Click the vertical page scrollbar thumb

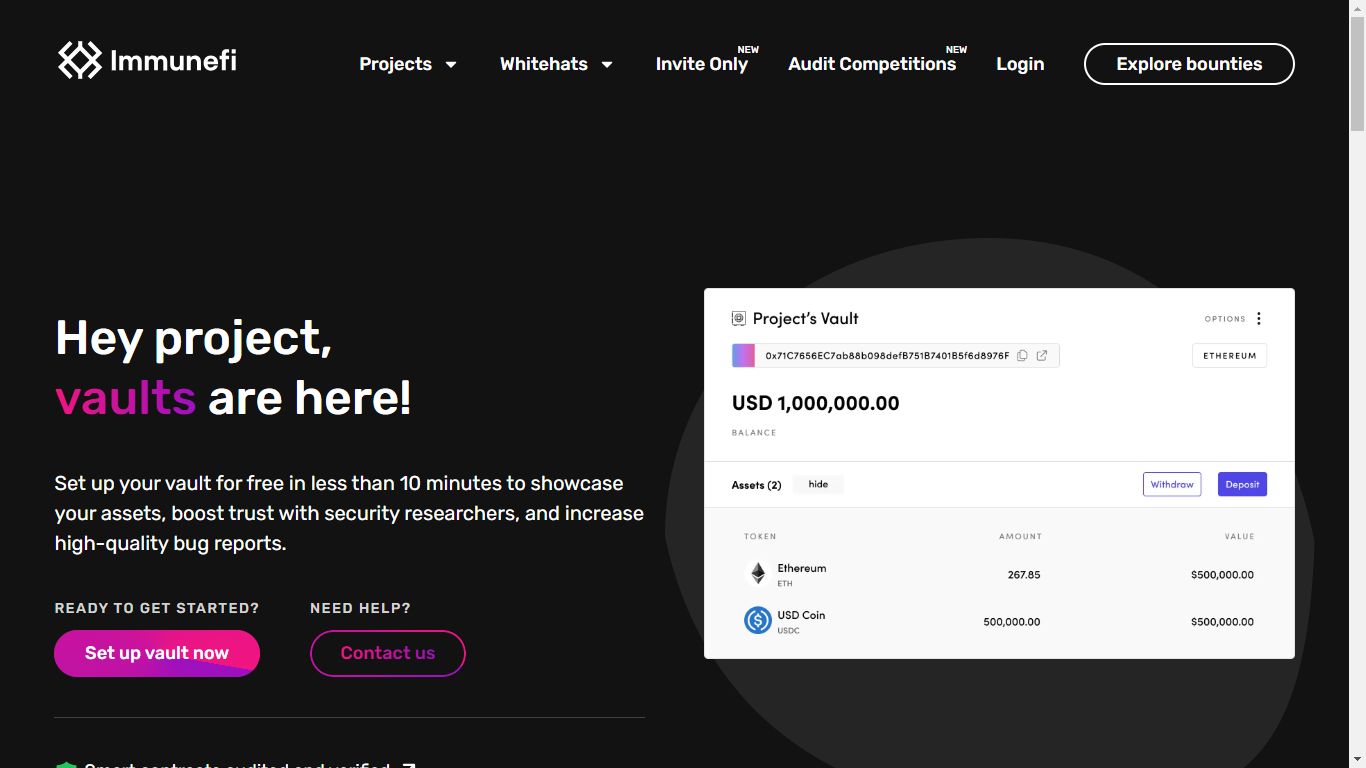1357,75
